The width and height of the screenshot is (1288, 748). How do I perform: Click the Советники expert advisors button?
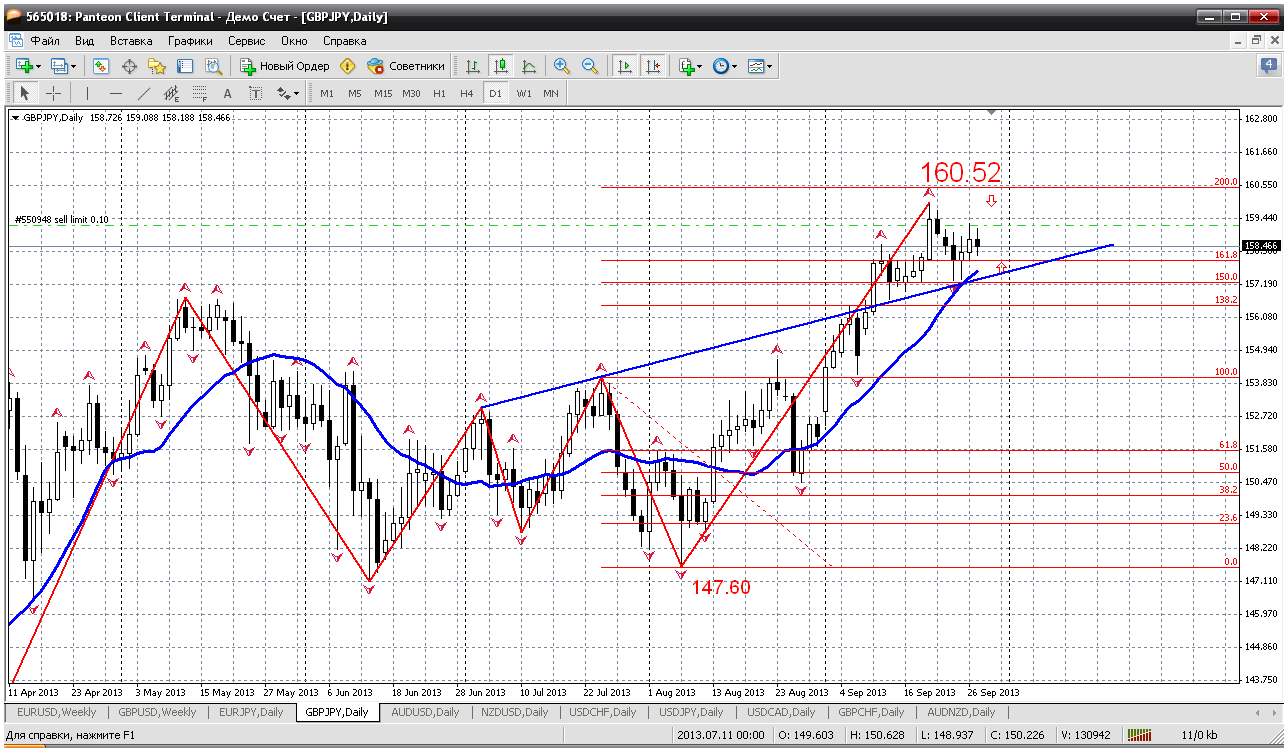pyautogui.click(x=406, y=66)
